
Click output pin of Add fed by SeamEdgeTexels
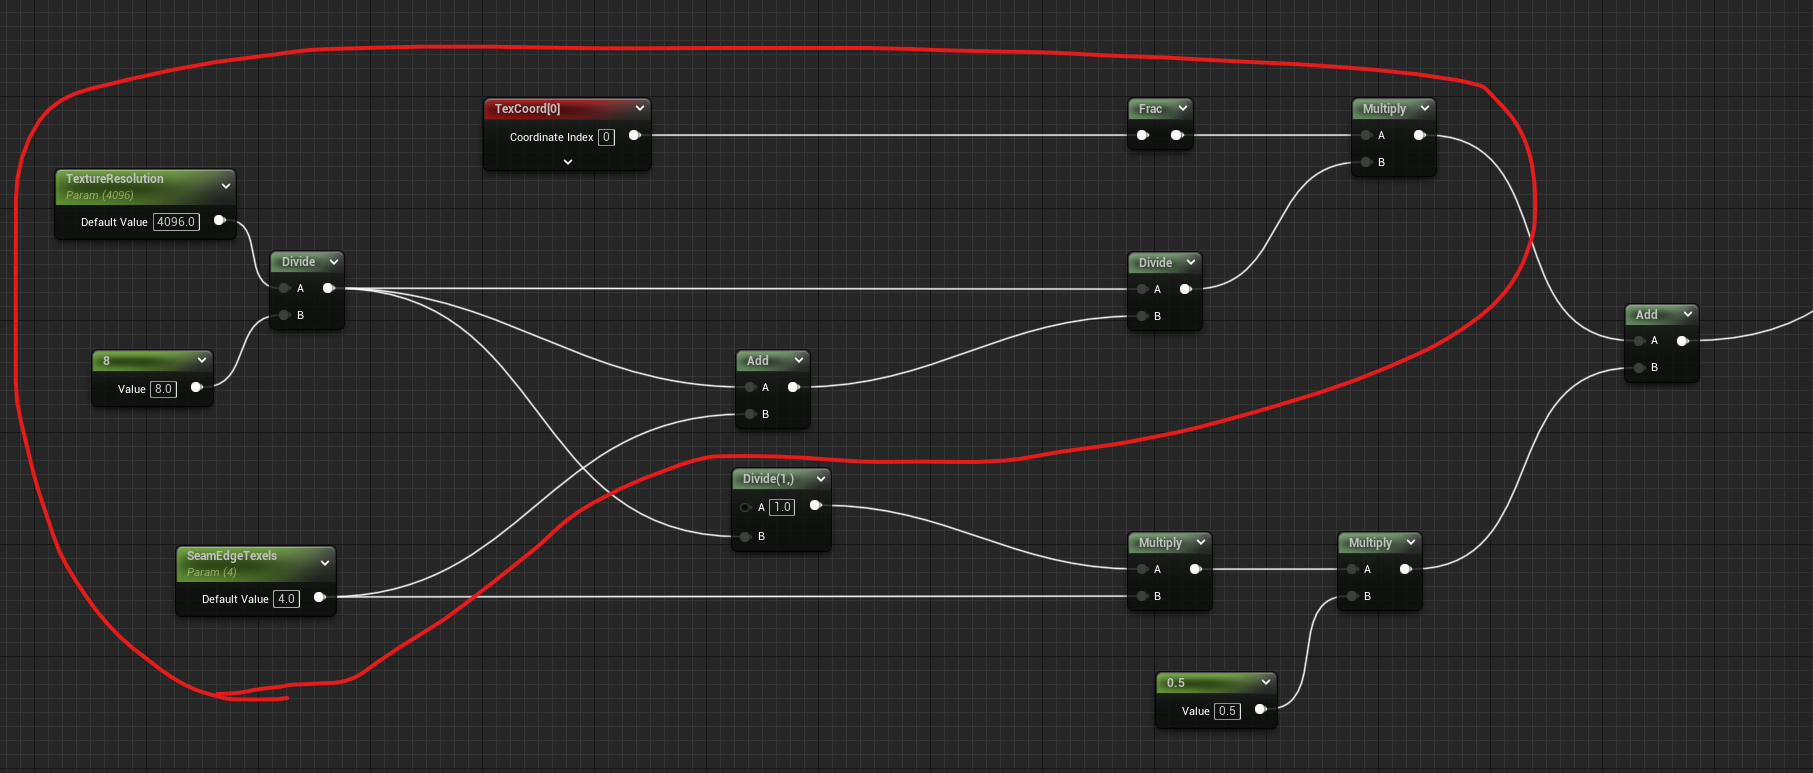[793, 387]
